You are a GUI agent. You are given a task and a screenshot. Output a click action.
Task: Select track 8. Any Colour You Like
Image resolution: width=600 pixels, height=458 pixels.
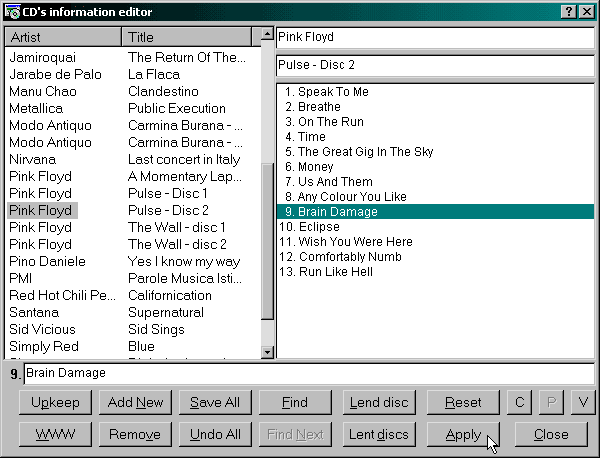pos(435,197)
